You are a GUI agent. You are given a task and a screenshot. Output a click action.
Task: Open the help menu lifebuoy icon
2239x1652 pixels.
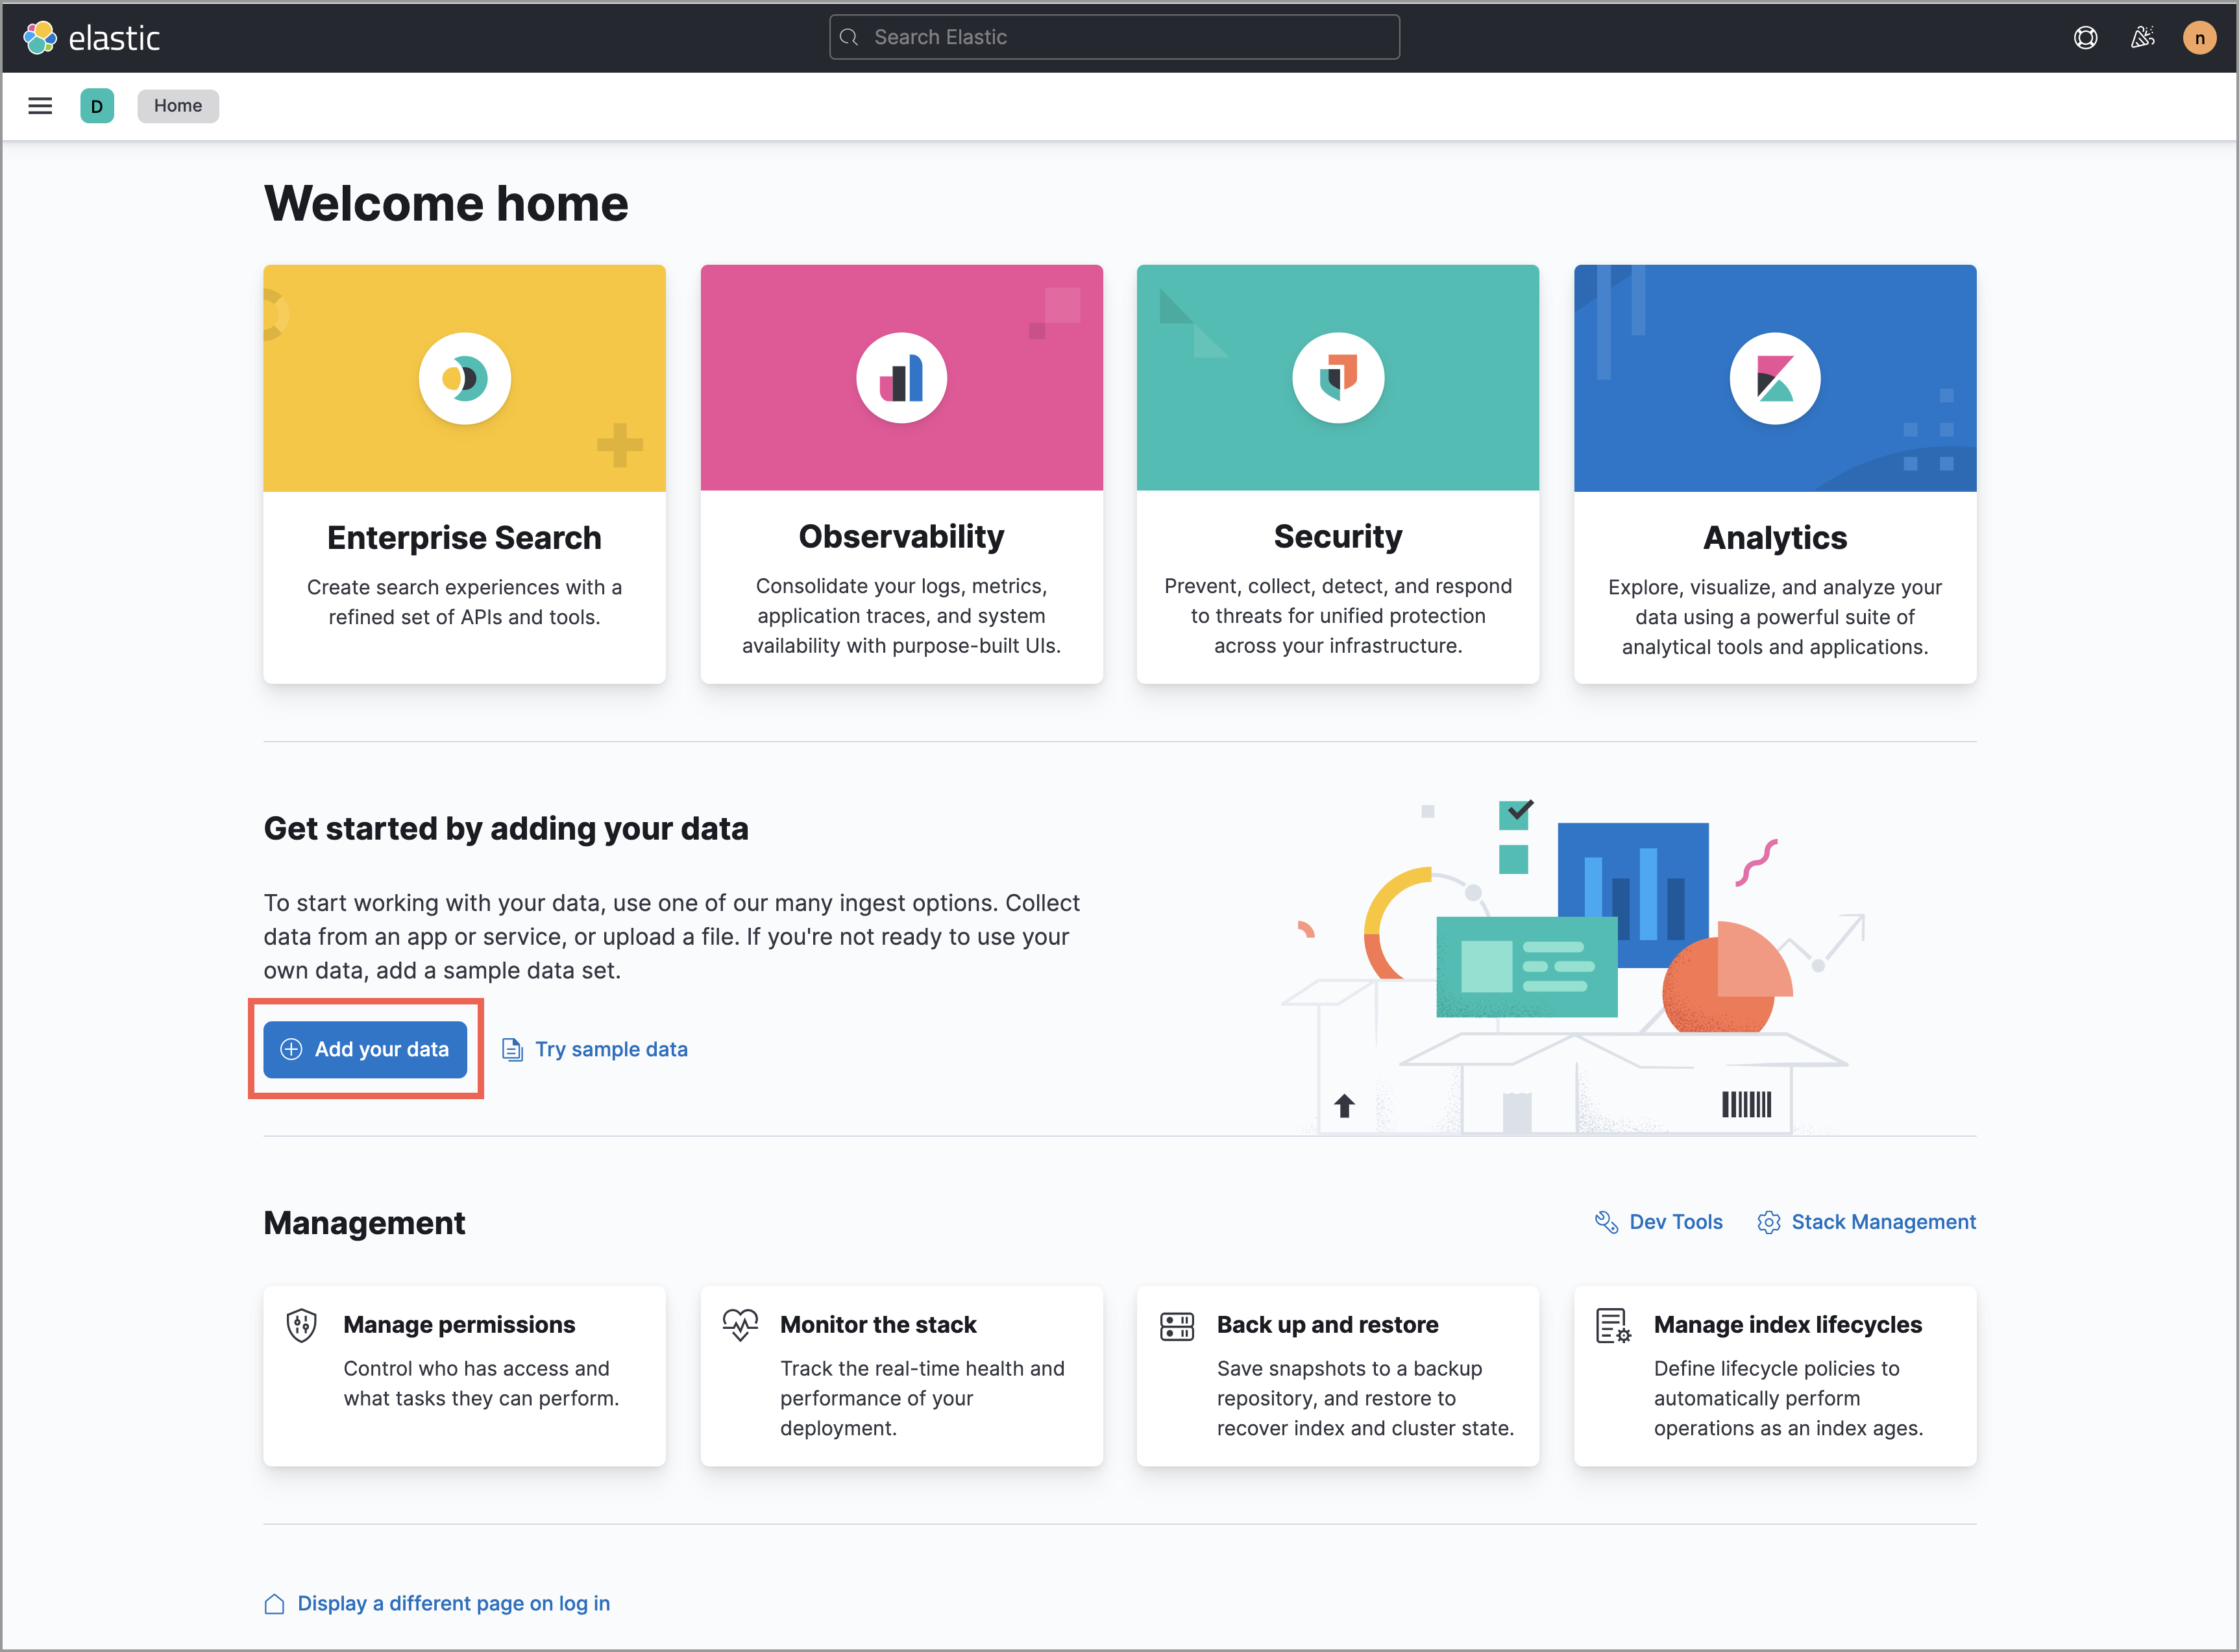coord(2085,38)
